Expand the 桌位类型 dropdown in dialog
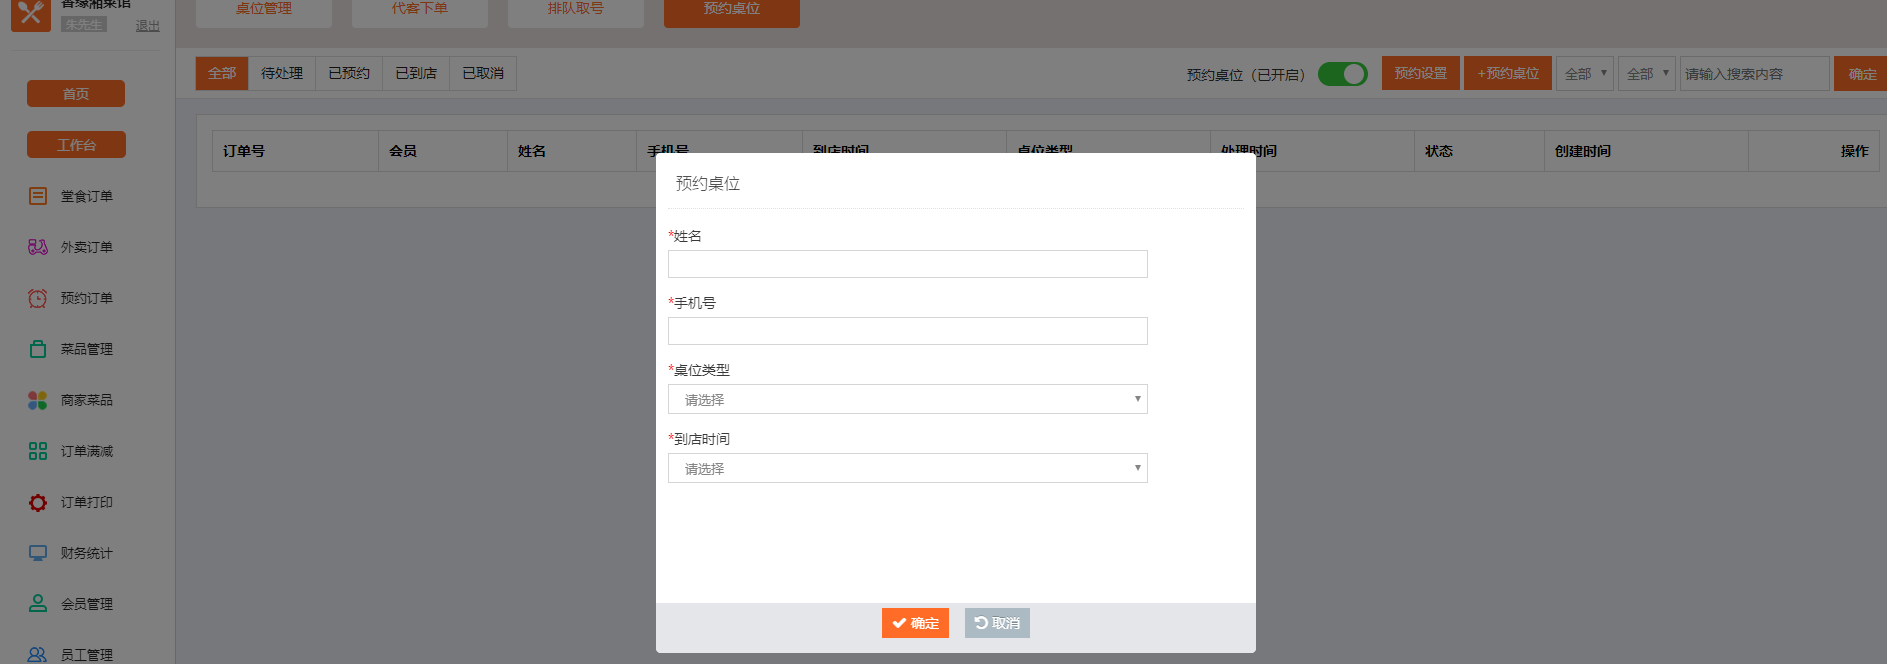Viewport: 1887px width, 664px height. pos(907,399)
